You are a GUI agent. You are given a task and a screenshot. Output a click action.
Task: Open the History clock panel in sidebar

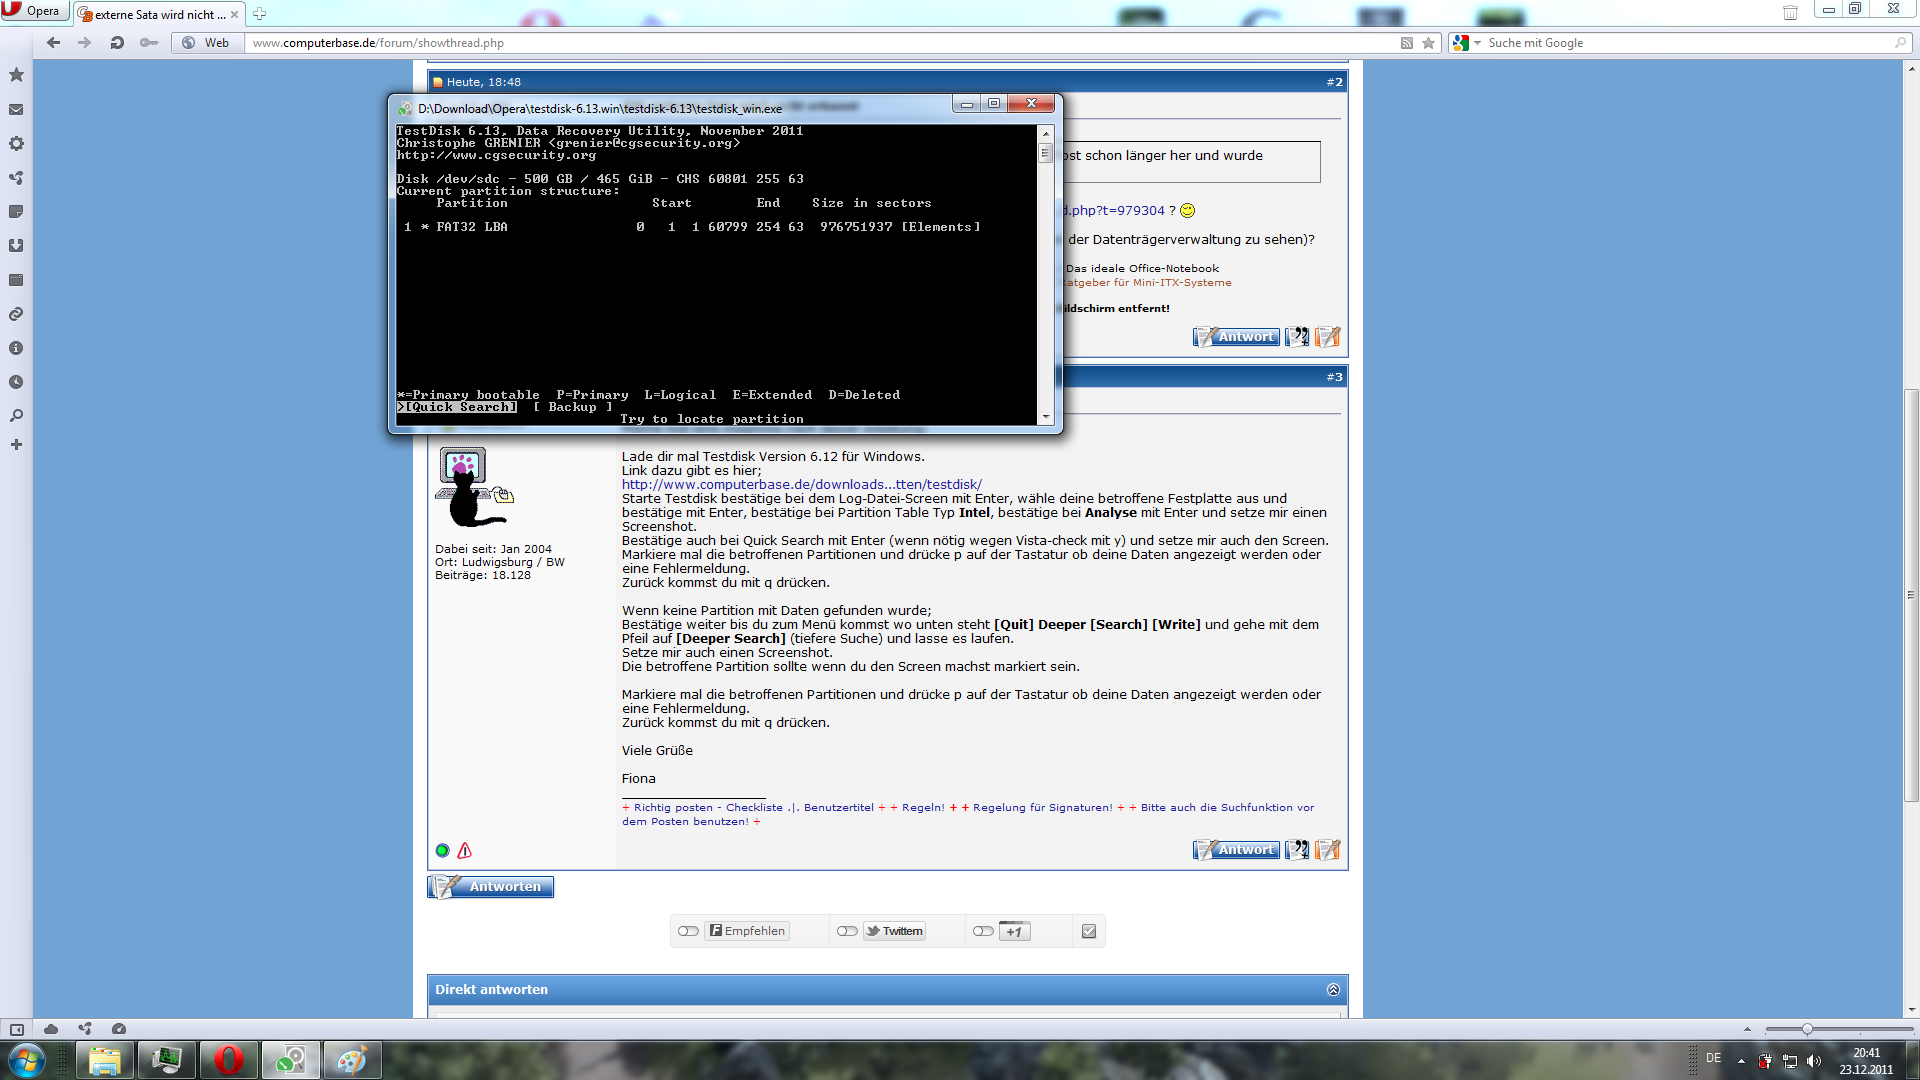pos(16,382)
